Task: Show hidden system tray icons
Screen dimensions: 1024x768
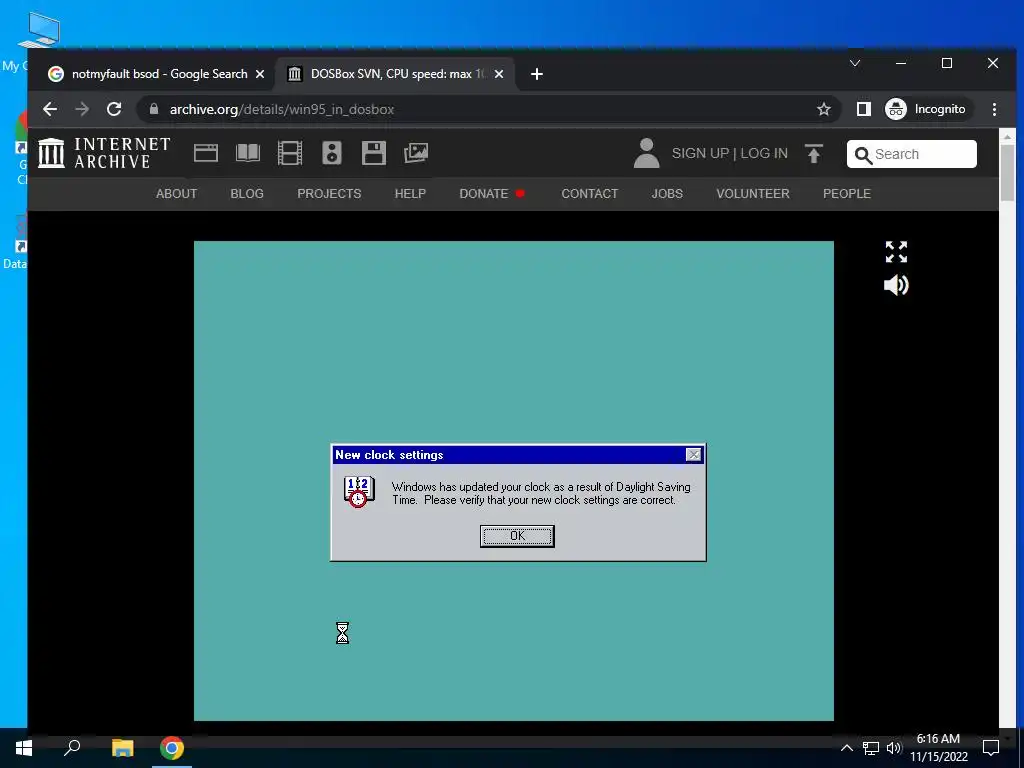Action: point(846,748)
